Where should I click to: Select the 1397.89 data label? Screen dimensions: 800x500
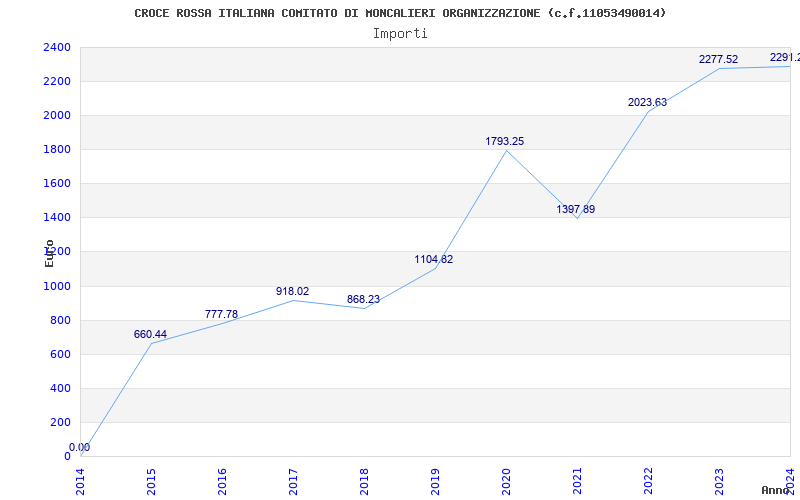coord(576,209)
